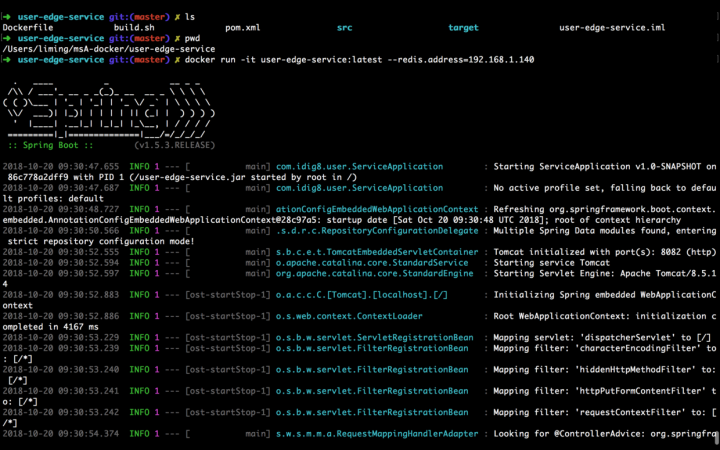Click 'No active profile set' message
Viewport: 720px width, 450px height.
(x=544, y=188)
